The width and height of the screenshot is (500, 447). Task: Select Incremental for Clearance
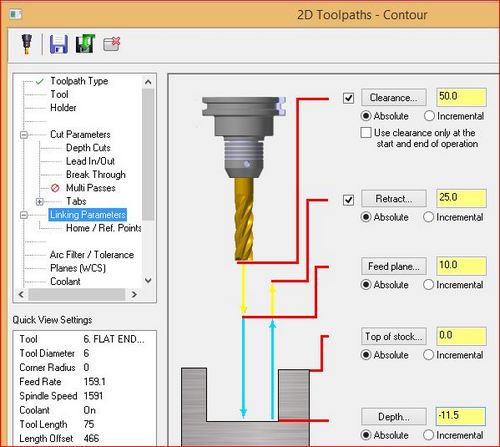click(429, 116)
